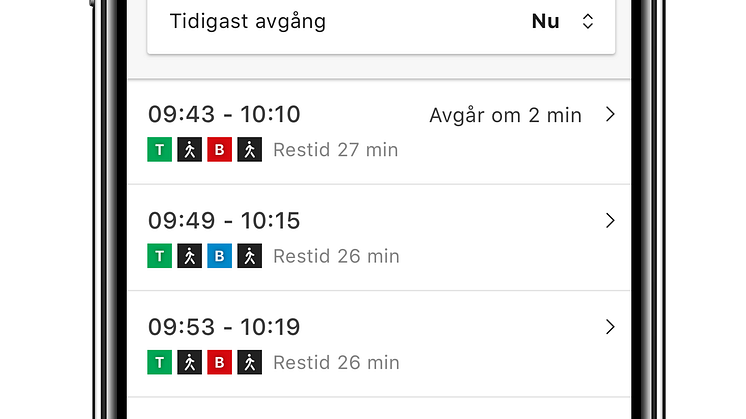Image resolution: width=746 pixels, height=419 pixels.
Task: Tap the green T metro icon for 09:53 trip
Action: [x=159, y=362]
